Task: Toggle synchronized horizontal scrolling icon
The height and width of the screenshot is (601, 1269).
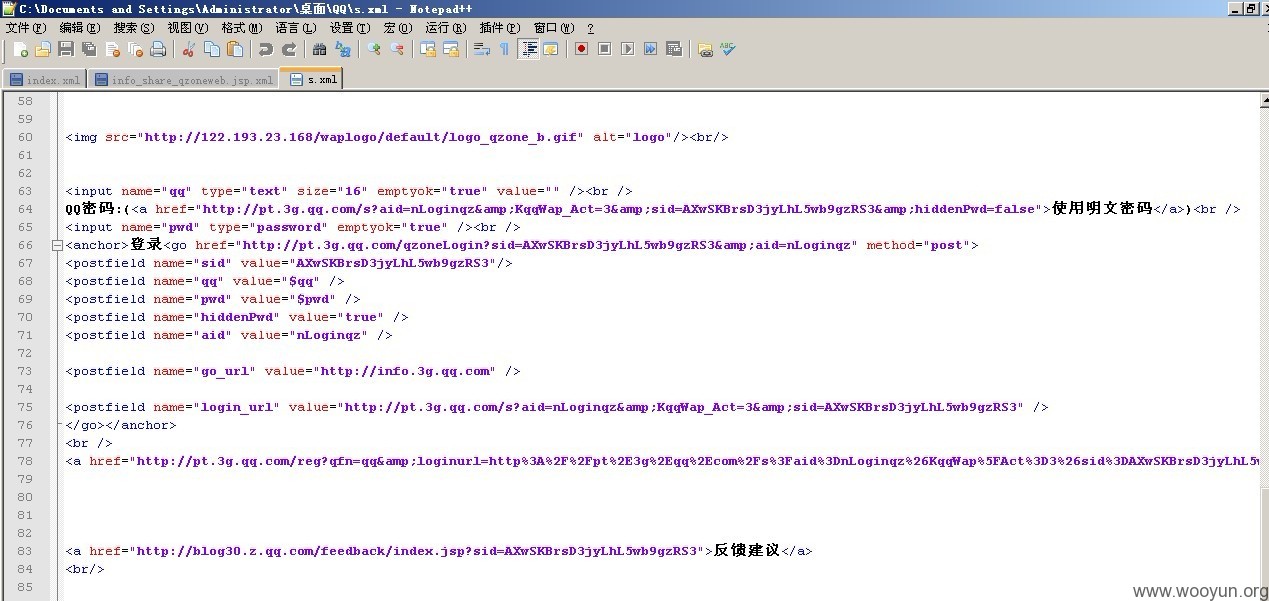Action: pos(450,49)
